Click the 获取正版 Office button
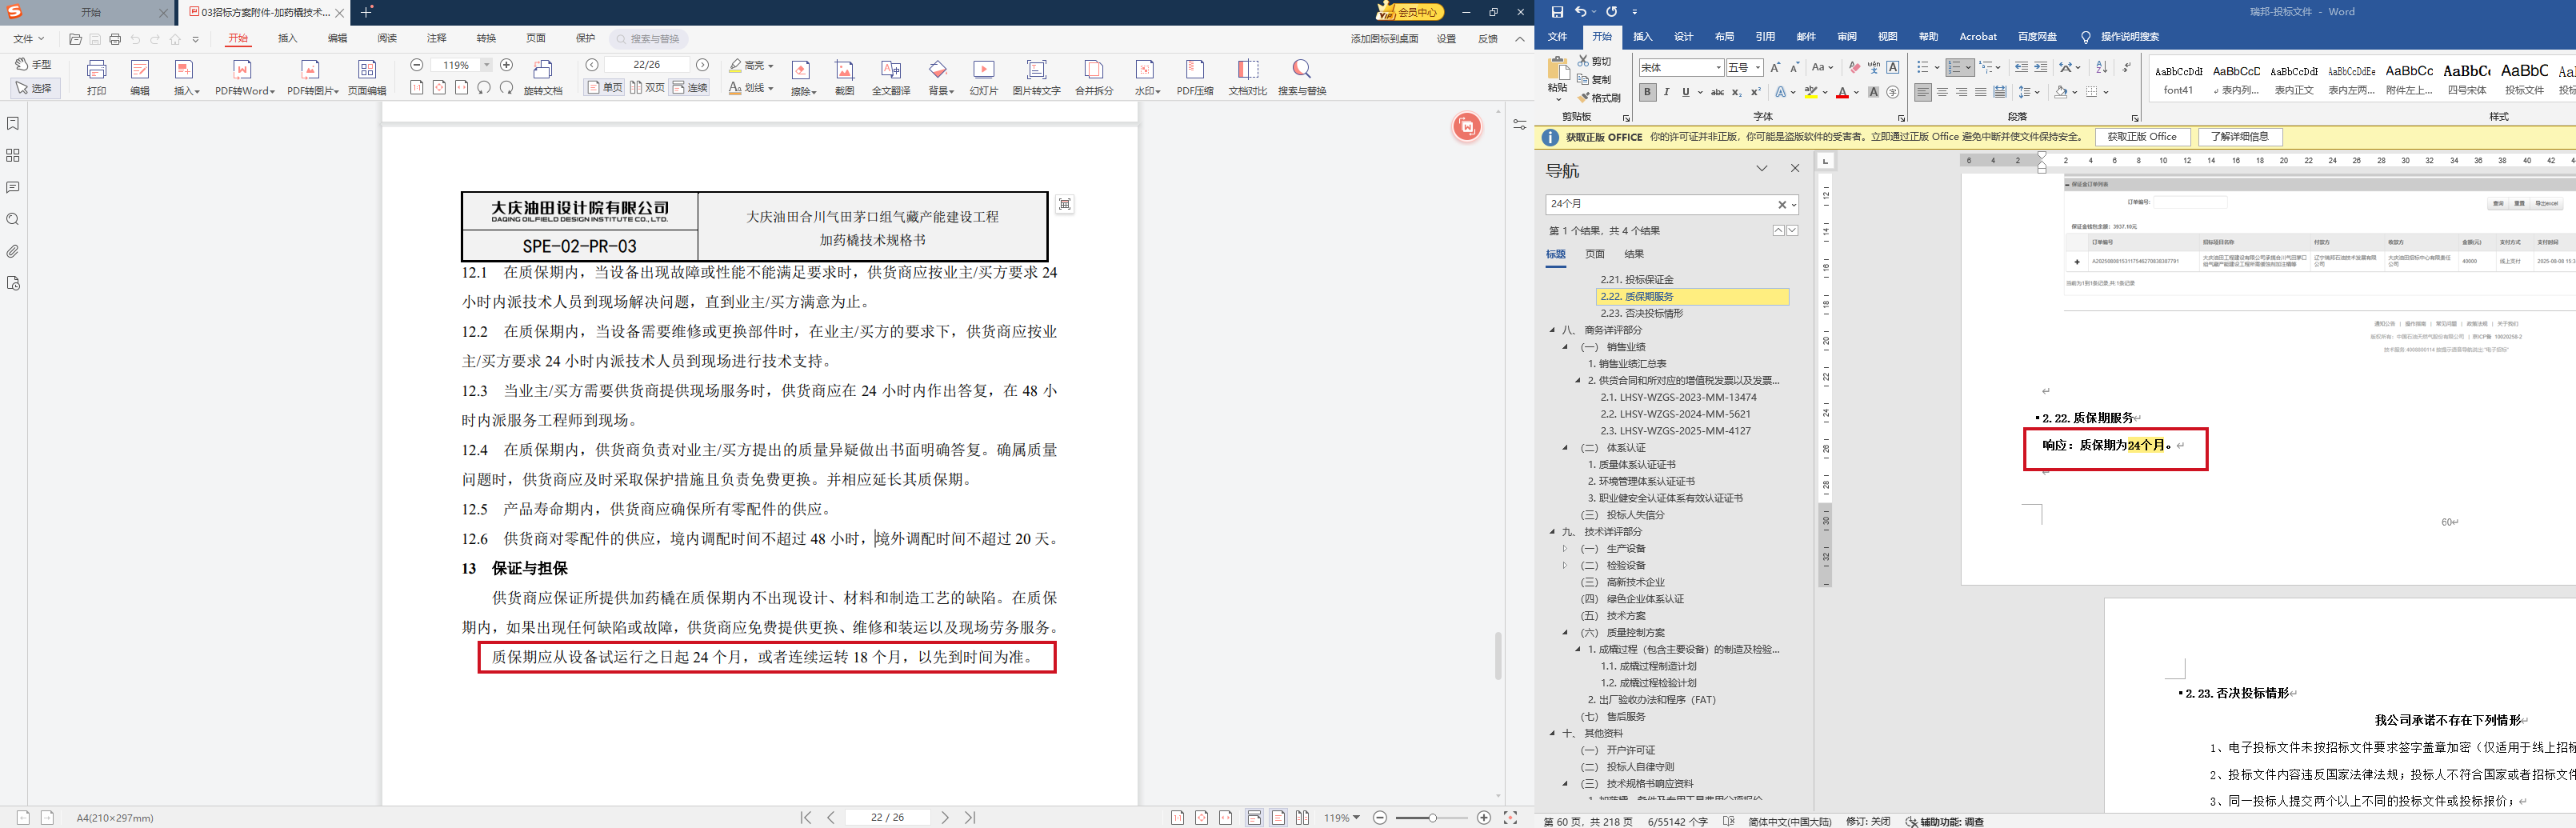 tap(2142, 137)
